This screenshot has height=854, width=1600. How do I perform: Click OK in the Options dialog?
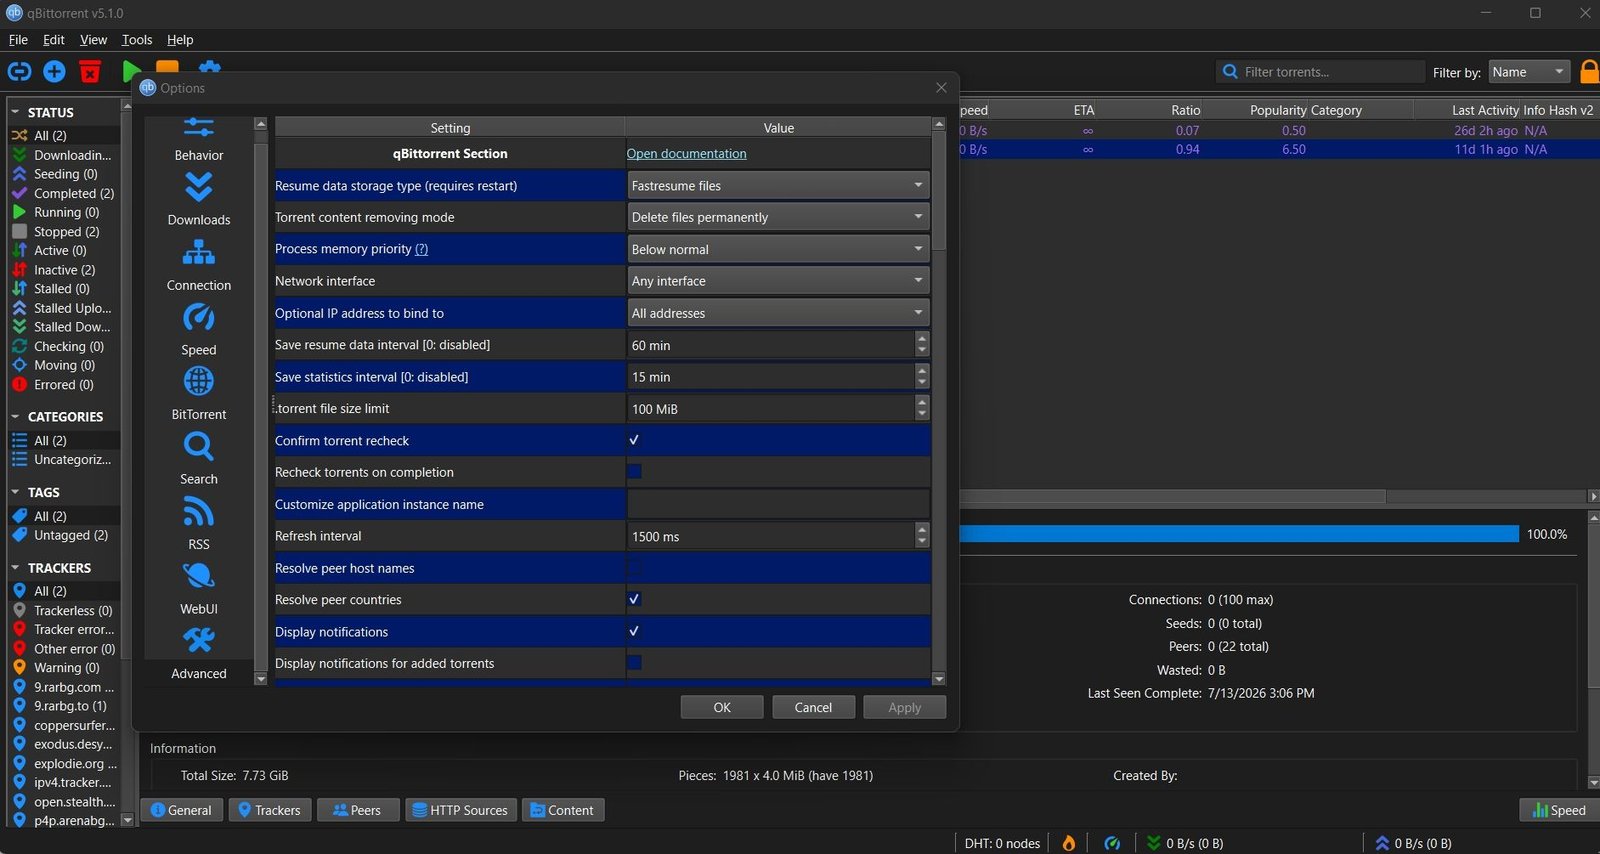pyautogui.click(x=722, y=707)
